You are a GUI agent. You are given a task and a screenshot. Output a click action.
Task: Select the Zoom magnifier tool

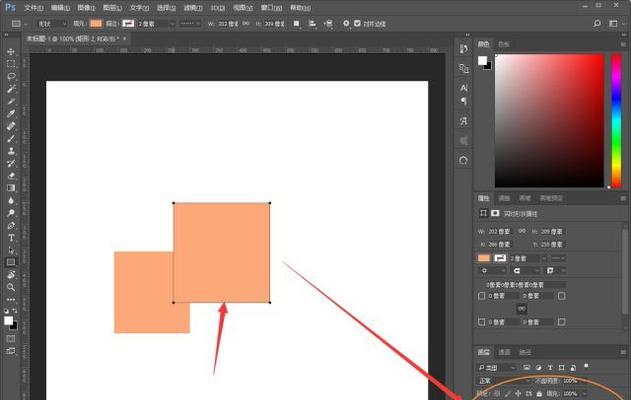[x=11, y=287]
